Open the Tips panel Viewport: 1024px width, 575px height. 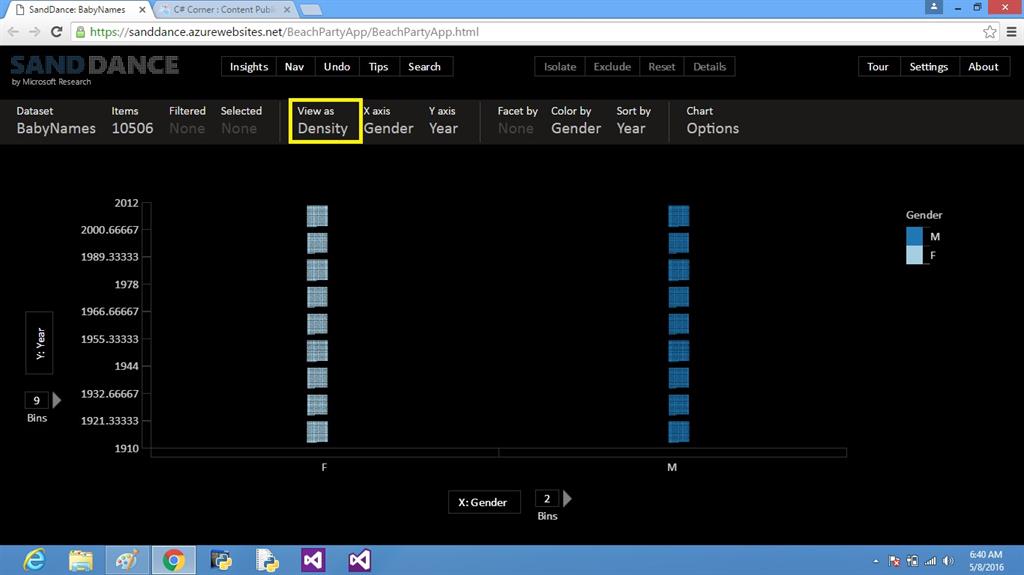[378, 67]
